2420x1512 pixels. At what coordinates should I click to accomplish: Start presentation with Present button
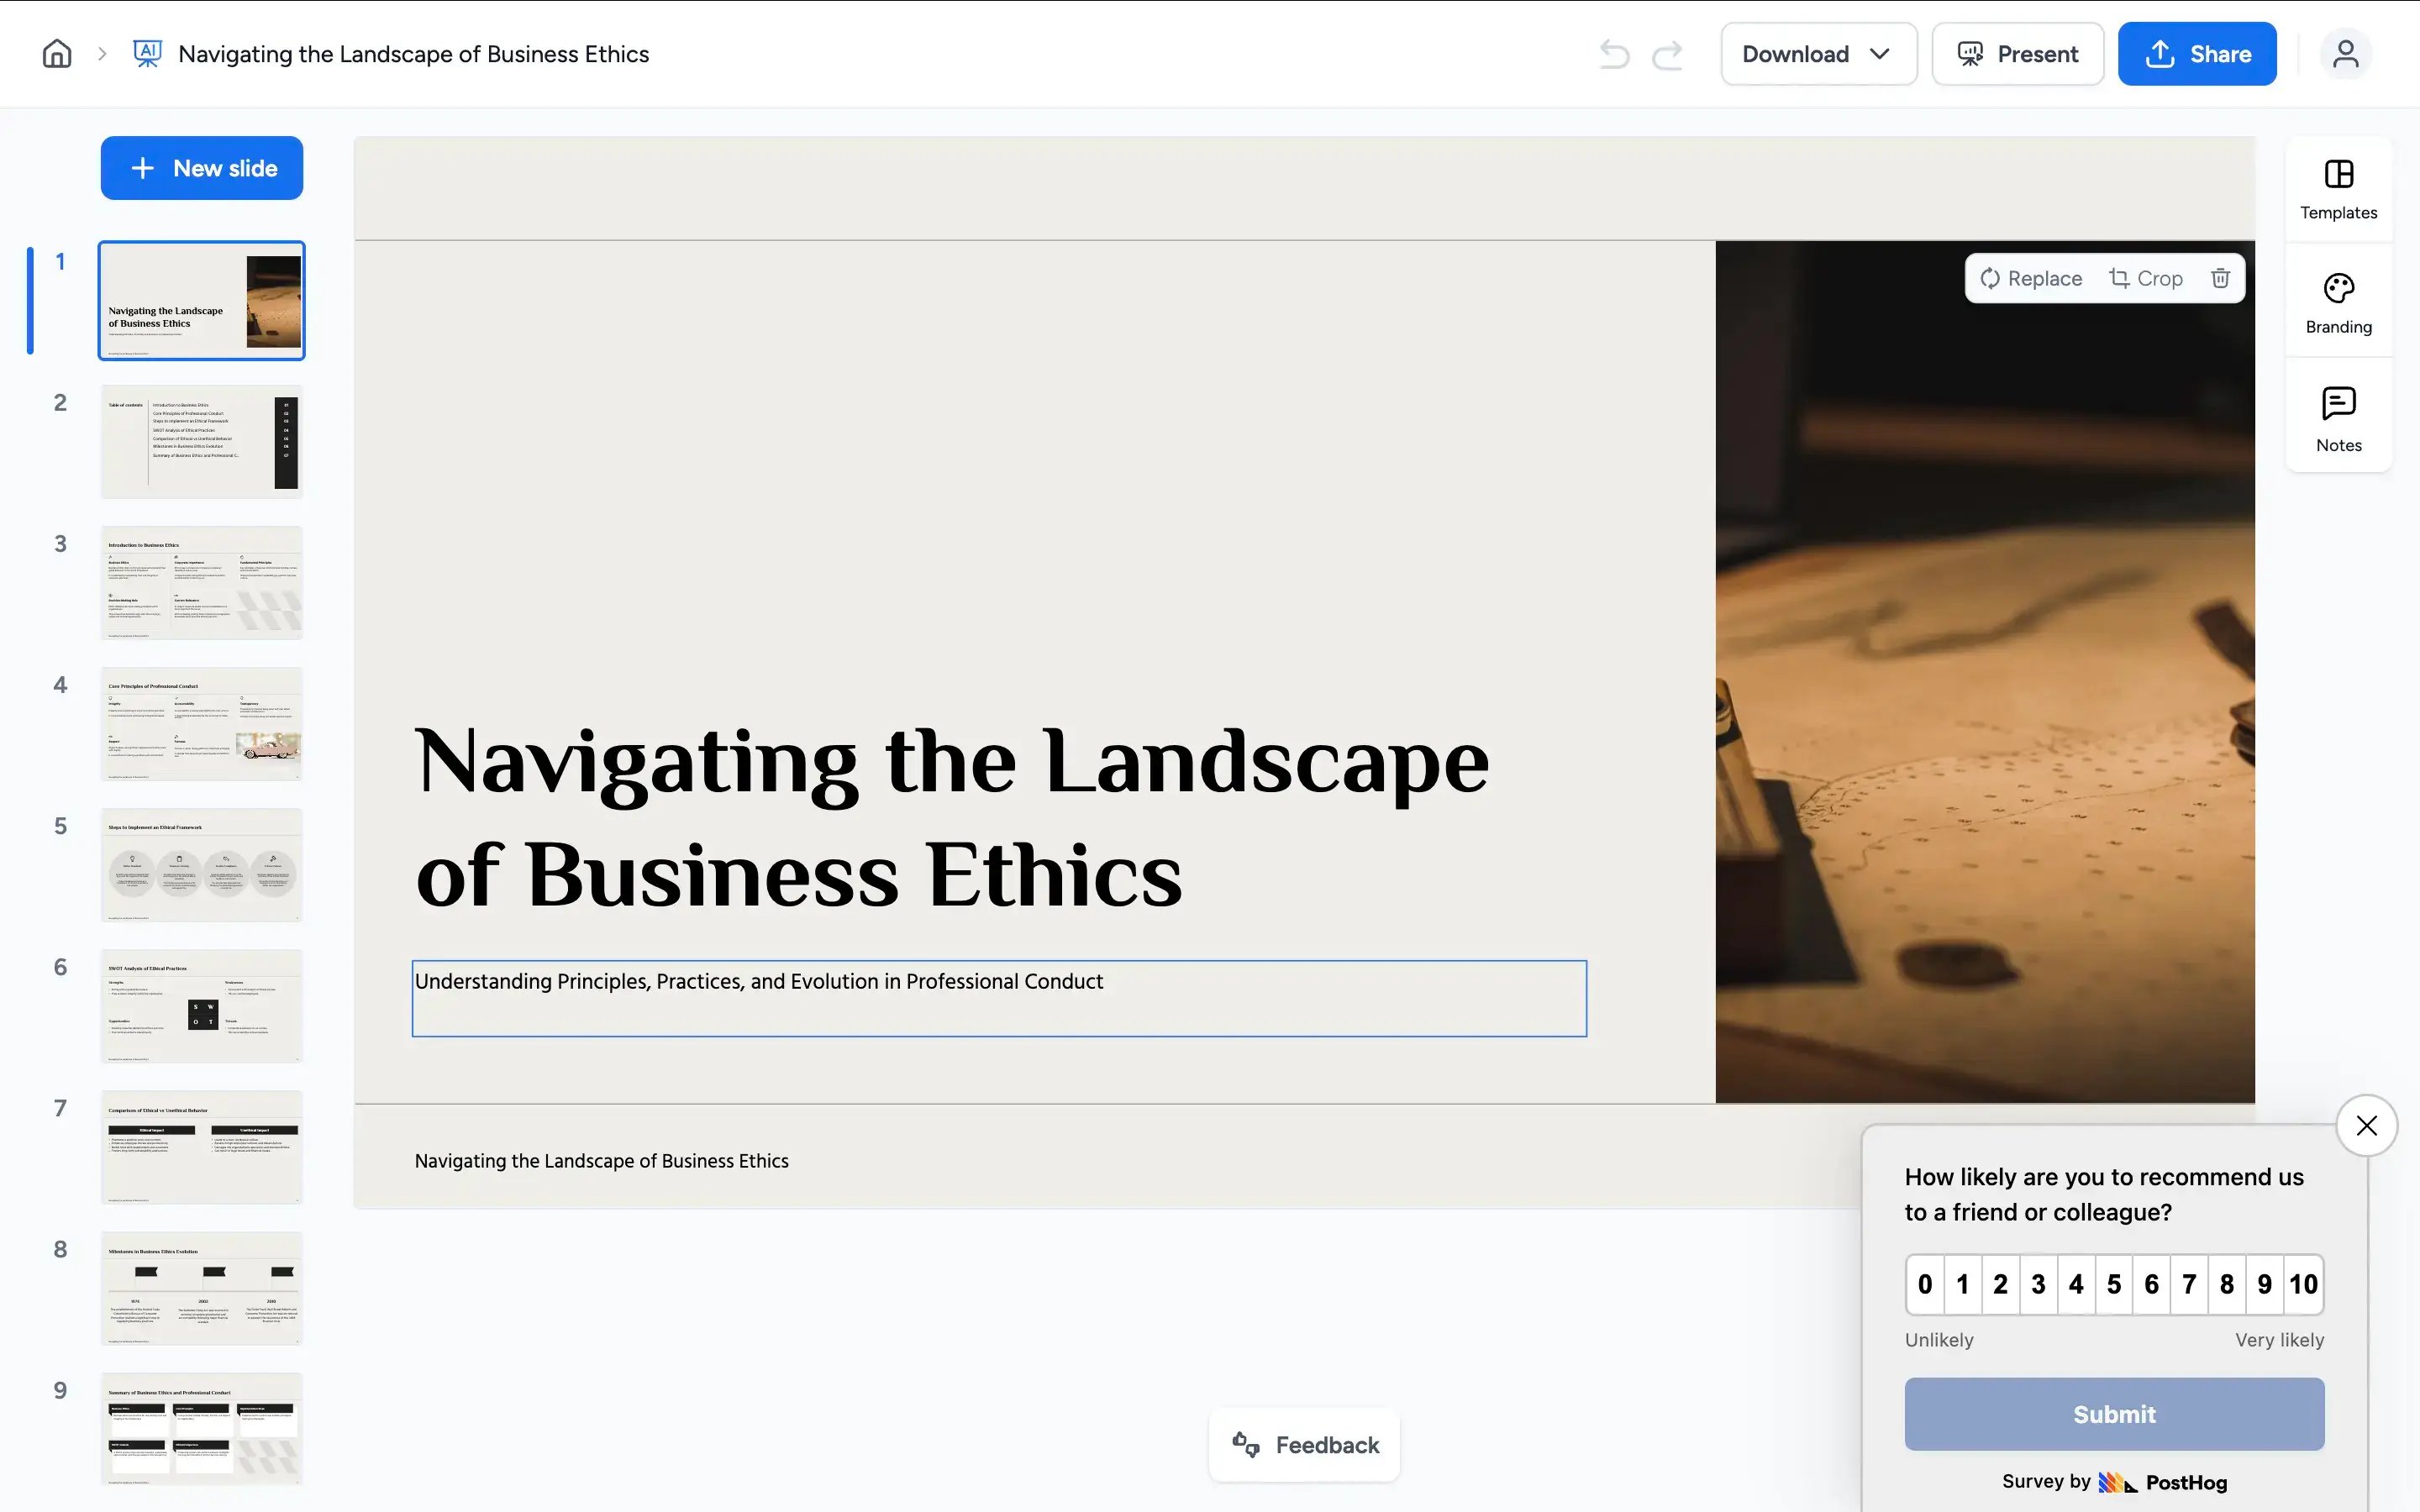pyautogui.click(x=2017, y=54)
